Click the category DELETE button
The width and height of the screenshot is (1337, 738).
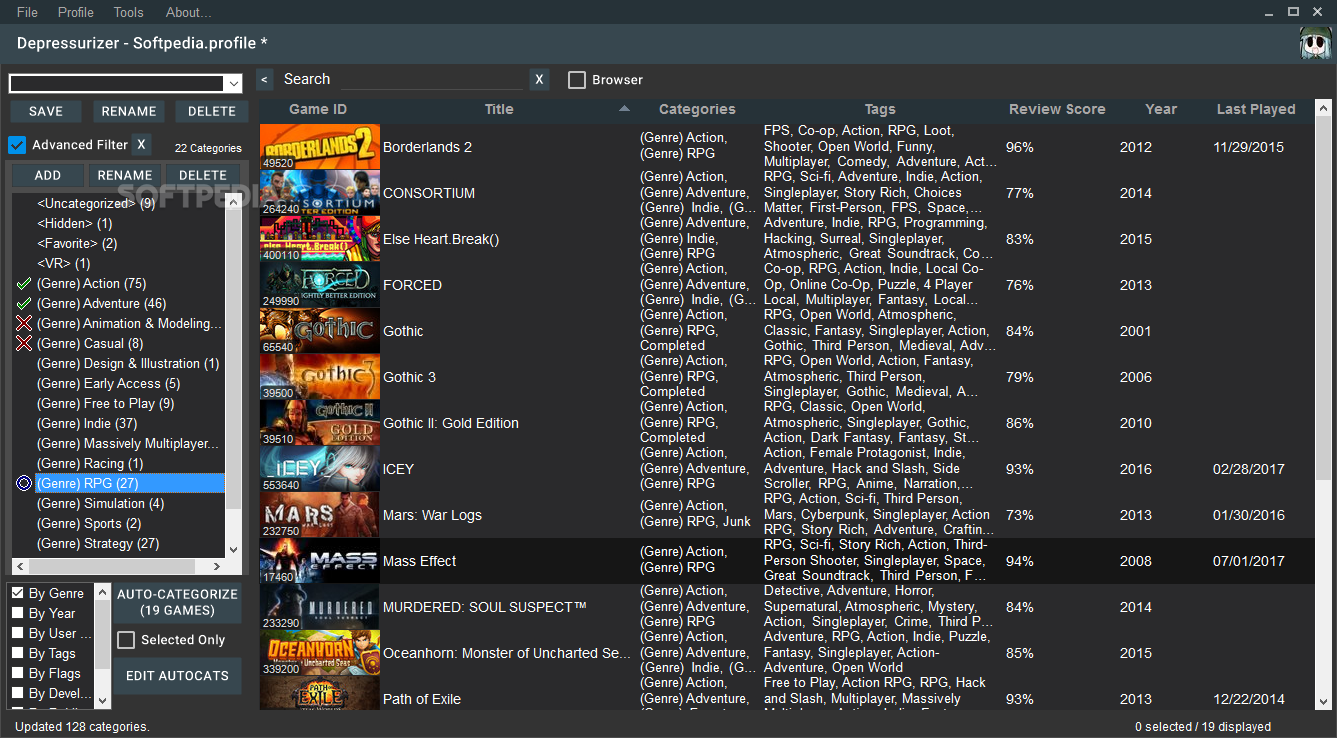click(x=203, y=175)
